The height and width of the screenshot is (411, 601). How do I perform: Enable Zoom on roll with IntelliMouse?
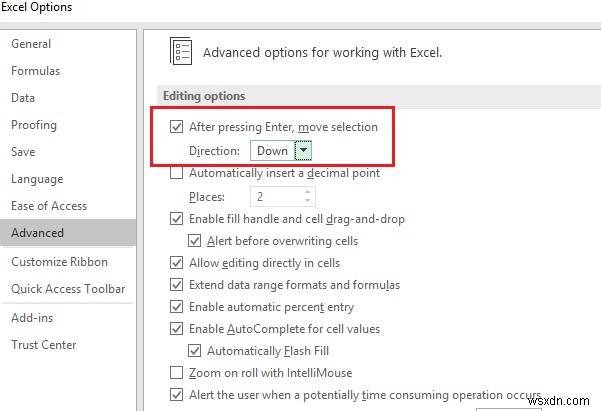coord(177,373)
